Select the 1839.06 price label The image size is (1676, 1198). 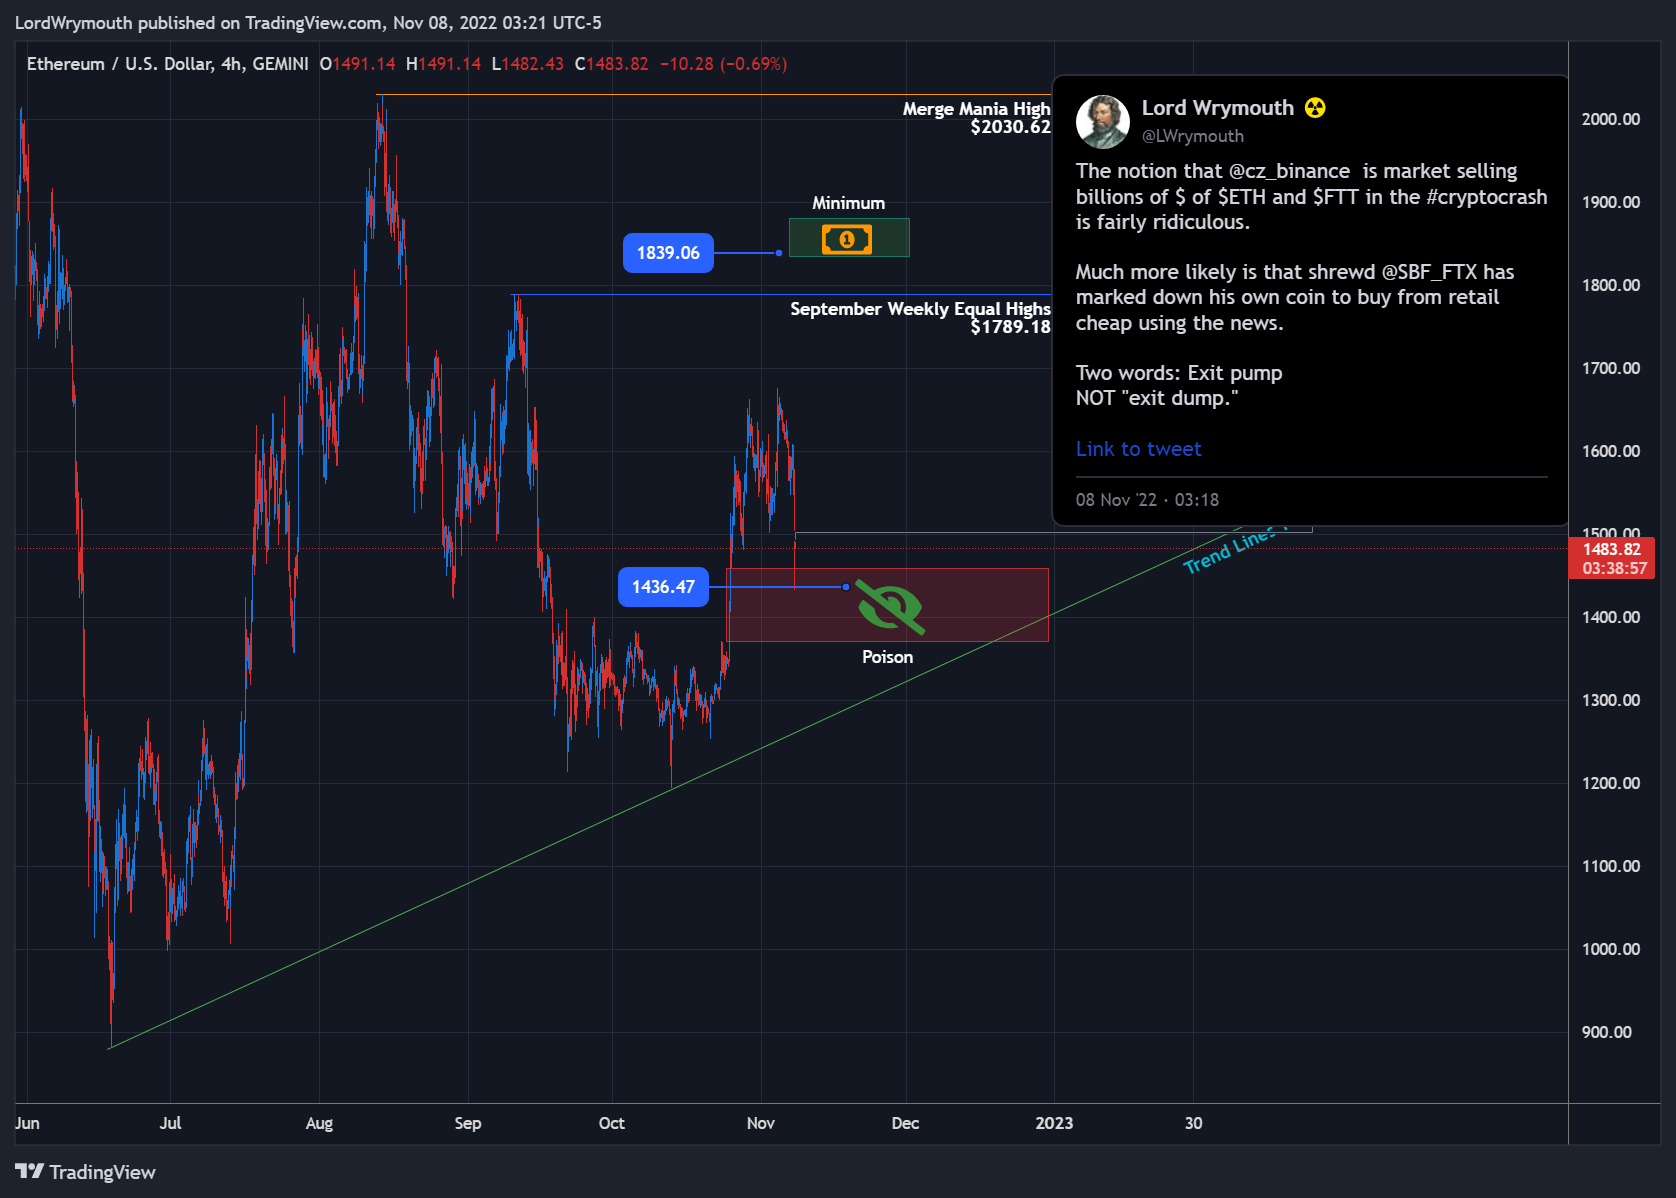668,253
